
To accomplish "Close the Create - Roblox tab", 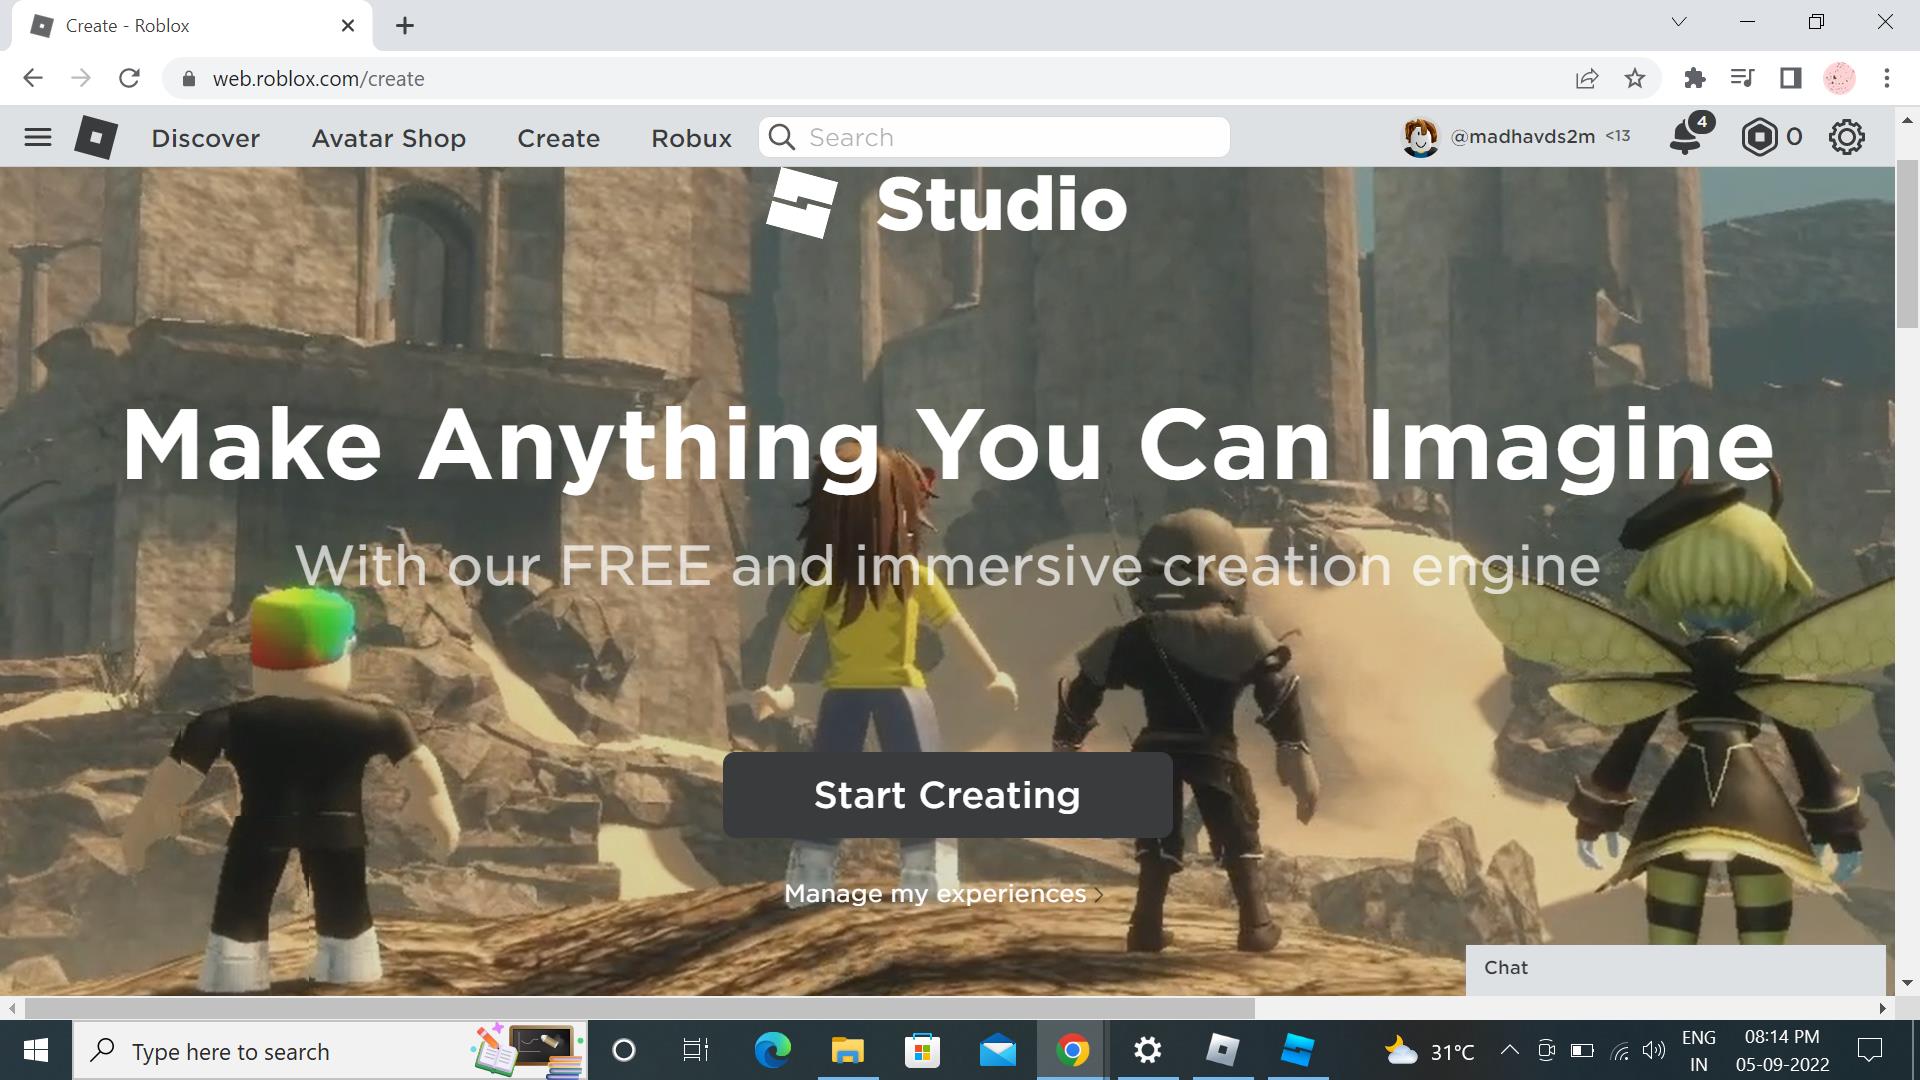I will [348, 26].
